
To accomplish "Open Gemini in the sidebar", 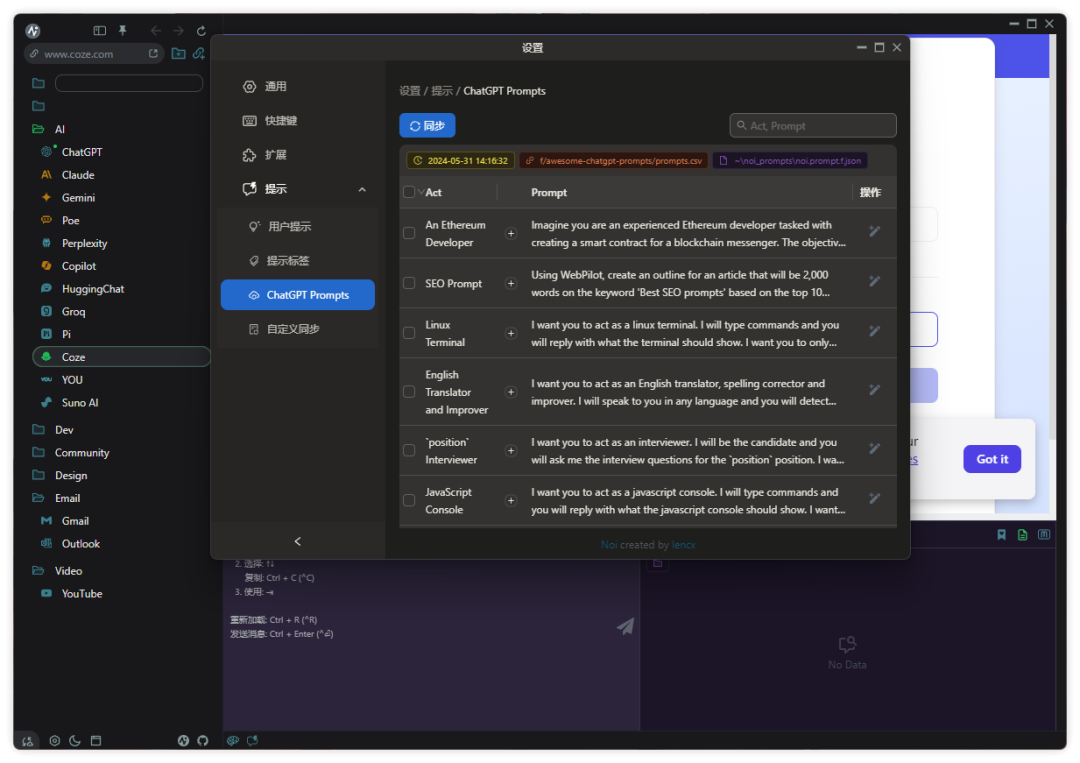I will pyautogui.click(x=78, y=198).
